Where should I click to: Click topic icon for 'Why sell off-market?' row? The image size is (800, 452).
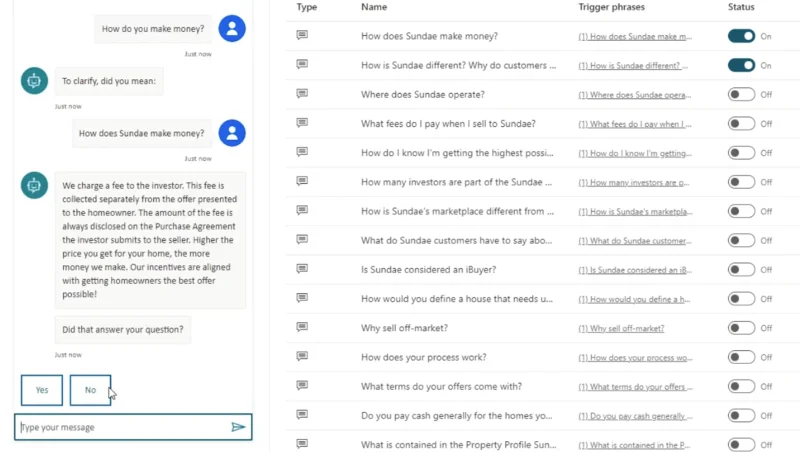(302, 327)
